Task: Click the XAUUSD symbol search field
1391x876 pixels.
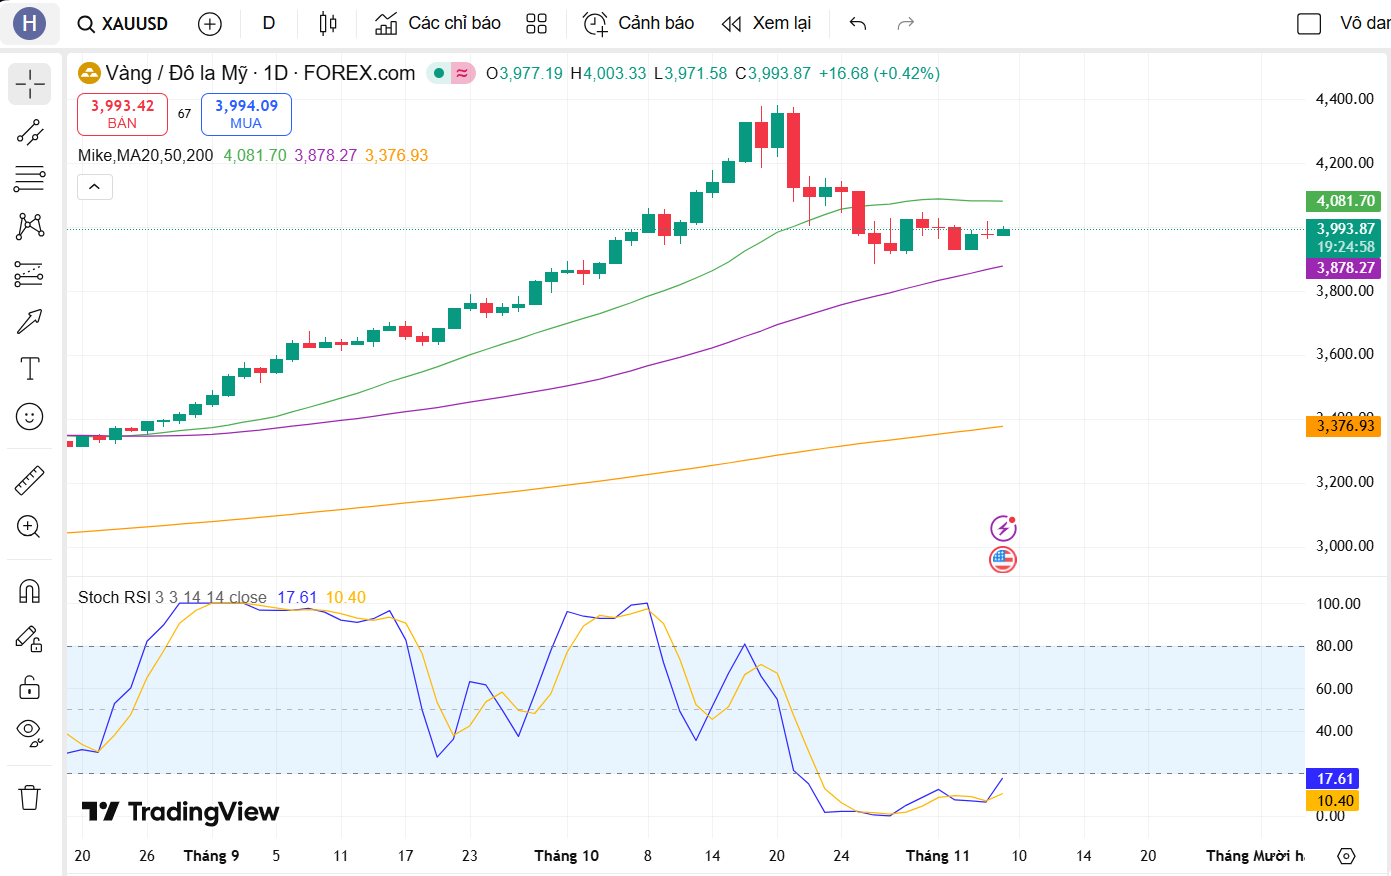Action: 123,24
